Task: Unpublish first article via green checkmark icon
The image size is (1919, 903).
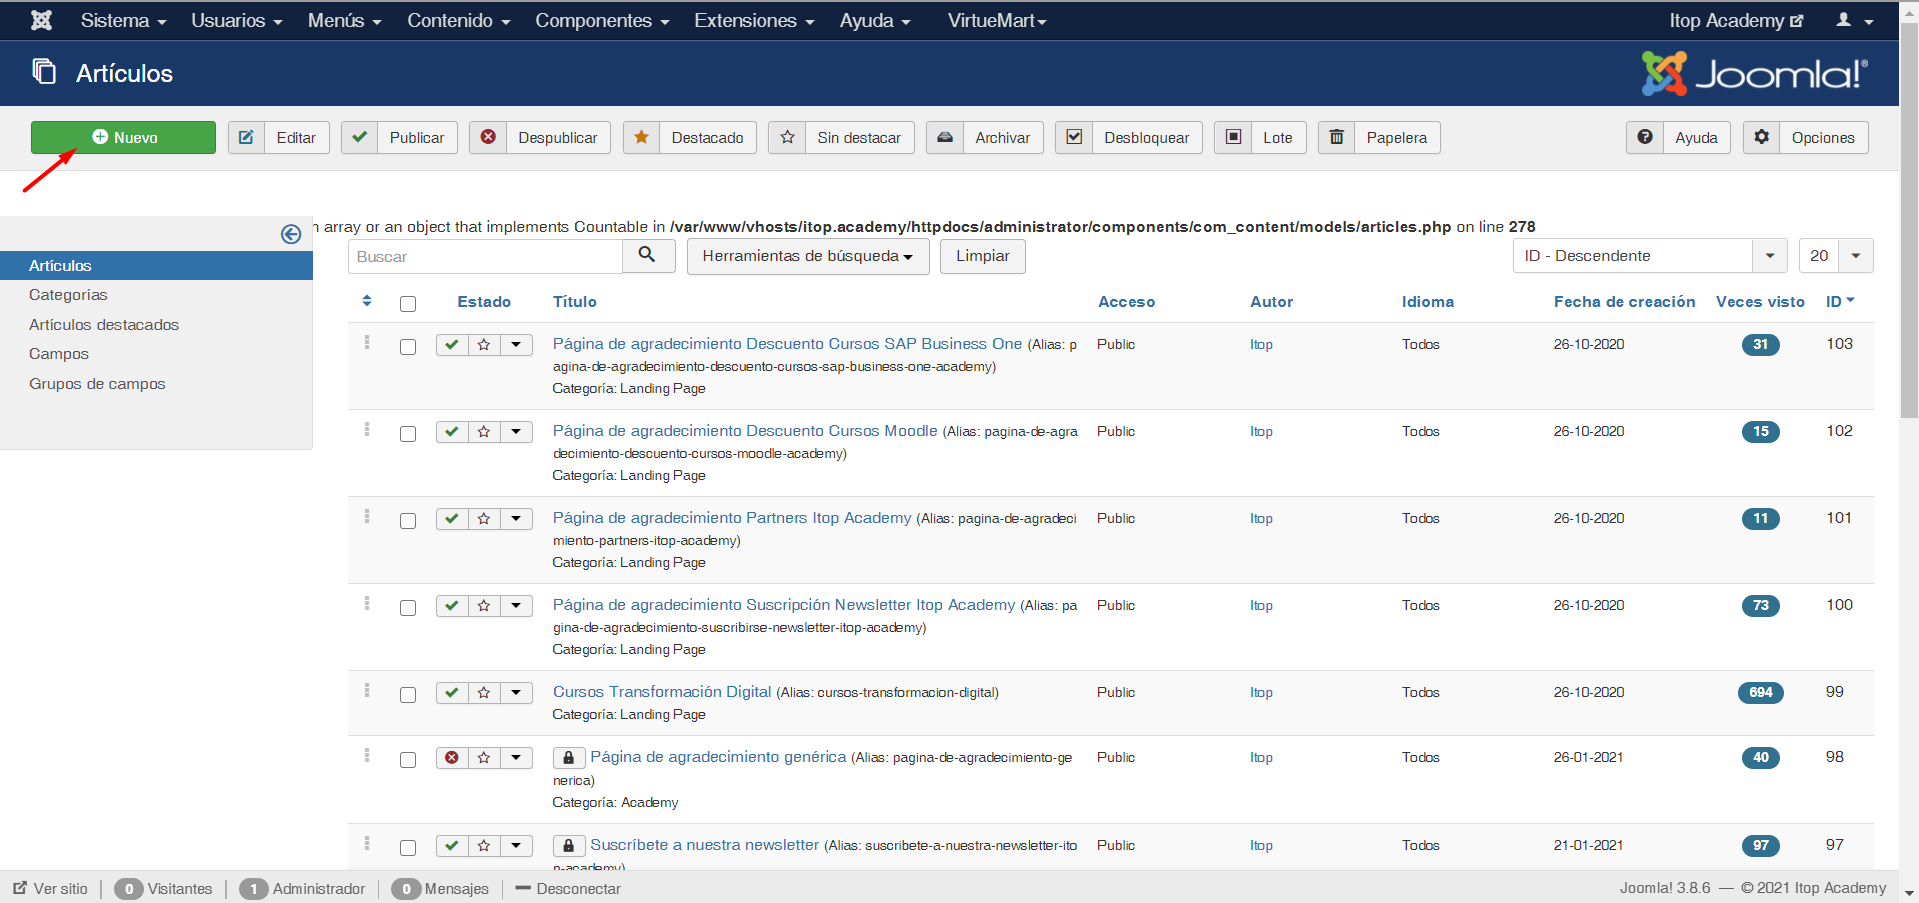Action: (451, 344)
